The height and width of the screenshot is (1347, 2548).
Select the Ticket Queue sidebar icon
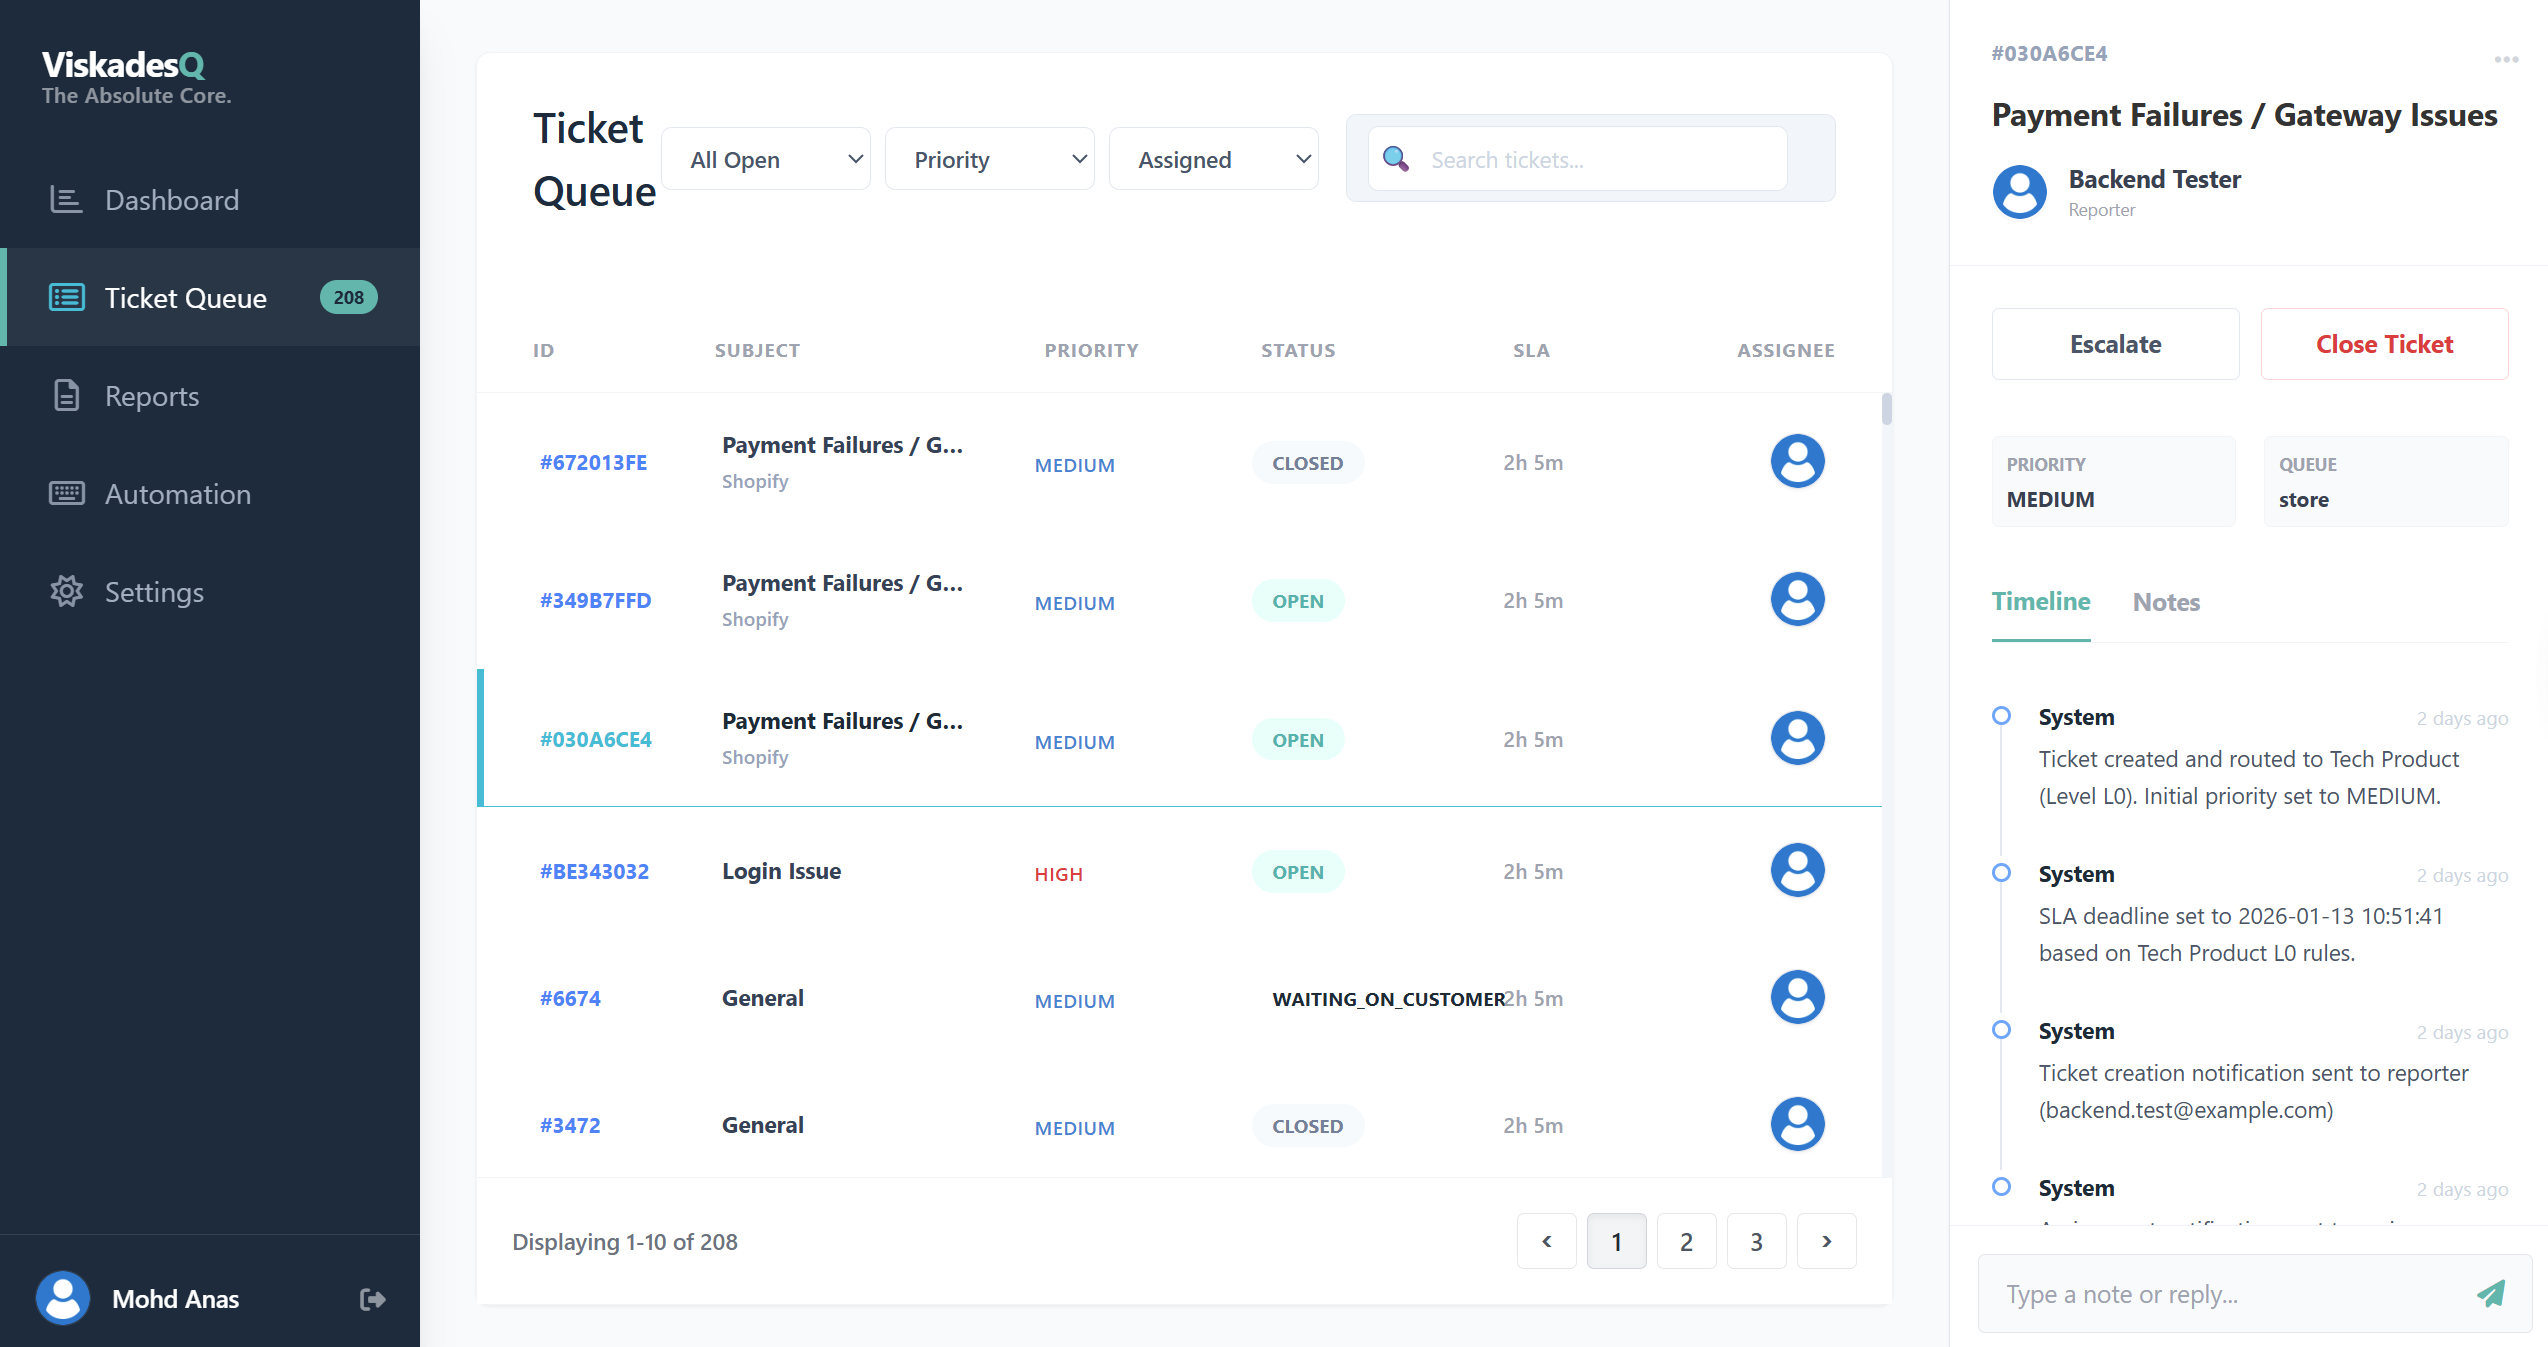[66, 297]
